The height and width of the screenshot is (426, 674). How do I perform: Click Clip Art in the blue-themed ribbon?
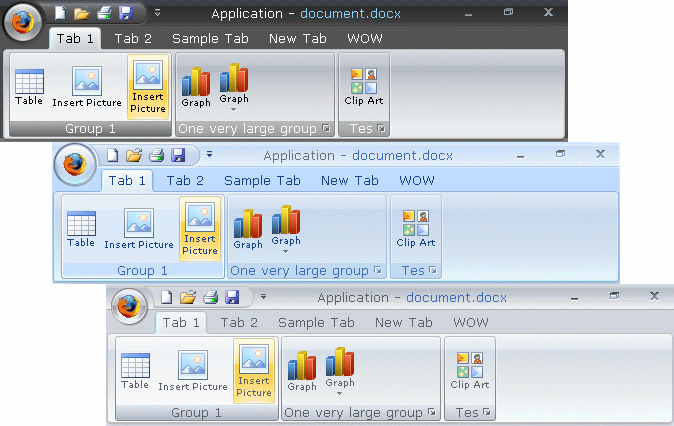point(415,228)
